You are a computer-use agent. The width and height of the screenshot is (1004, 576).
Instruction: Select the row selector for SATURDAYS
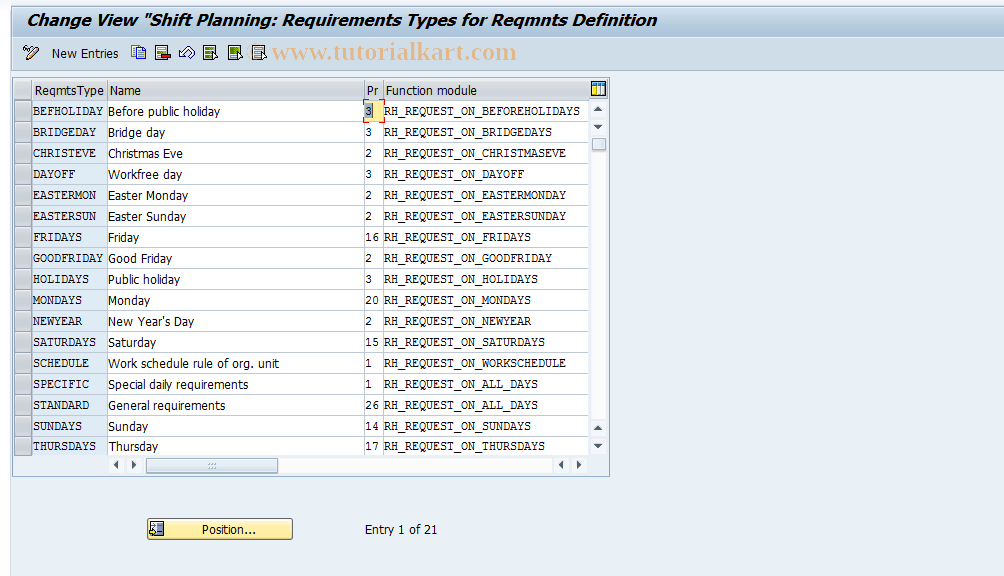pyautogui.click(x=23, y=342)
